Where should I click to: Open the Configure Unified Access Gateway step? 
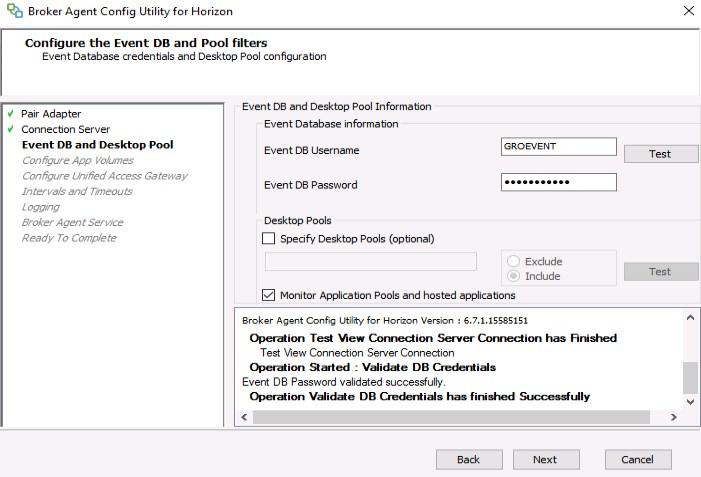[x=105, y=176]
